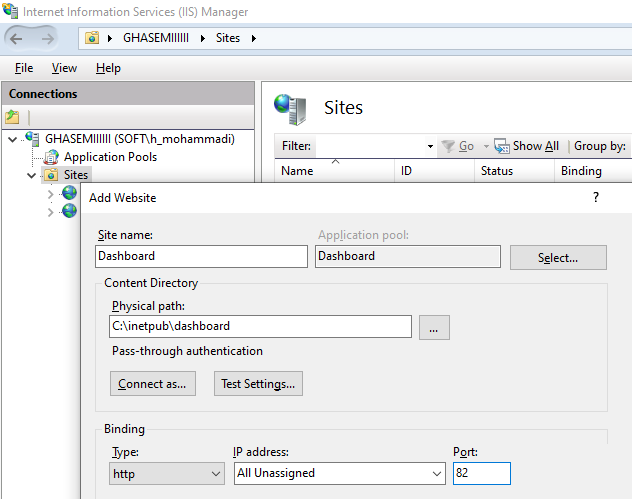Click the GHASEMIIIIIII server node icon
The width and height of the screenshot is (632, 499).
(x=32, y=139)
